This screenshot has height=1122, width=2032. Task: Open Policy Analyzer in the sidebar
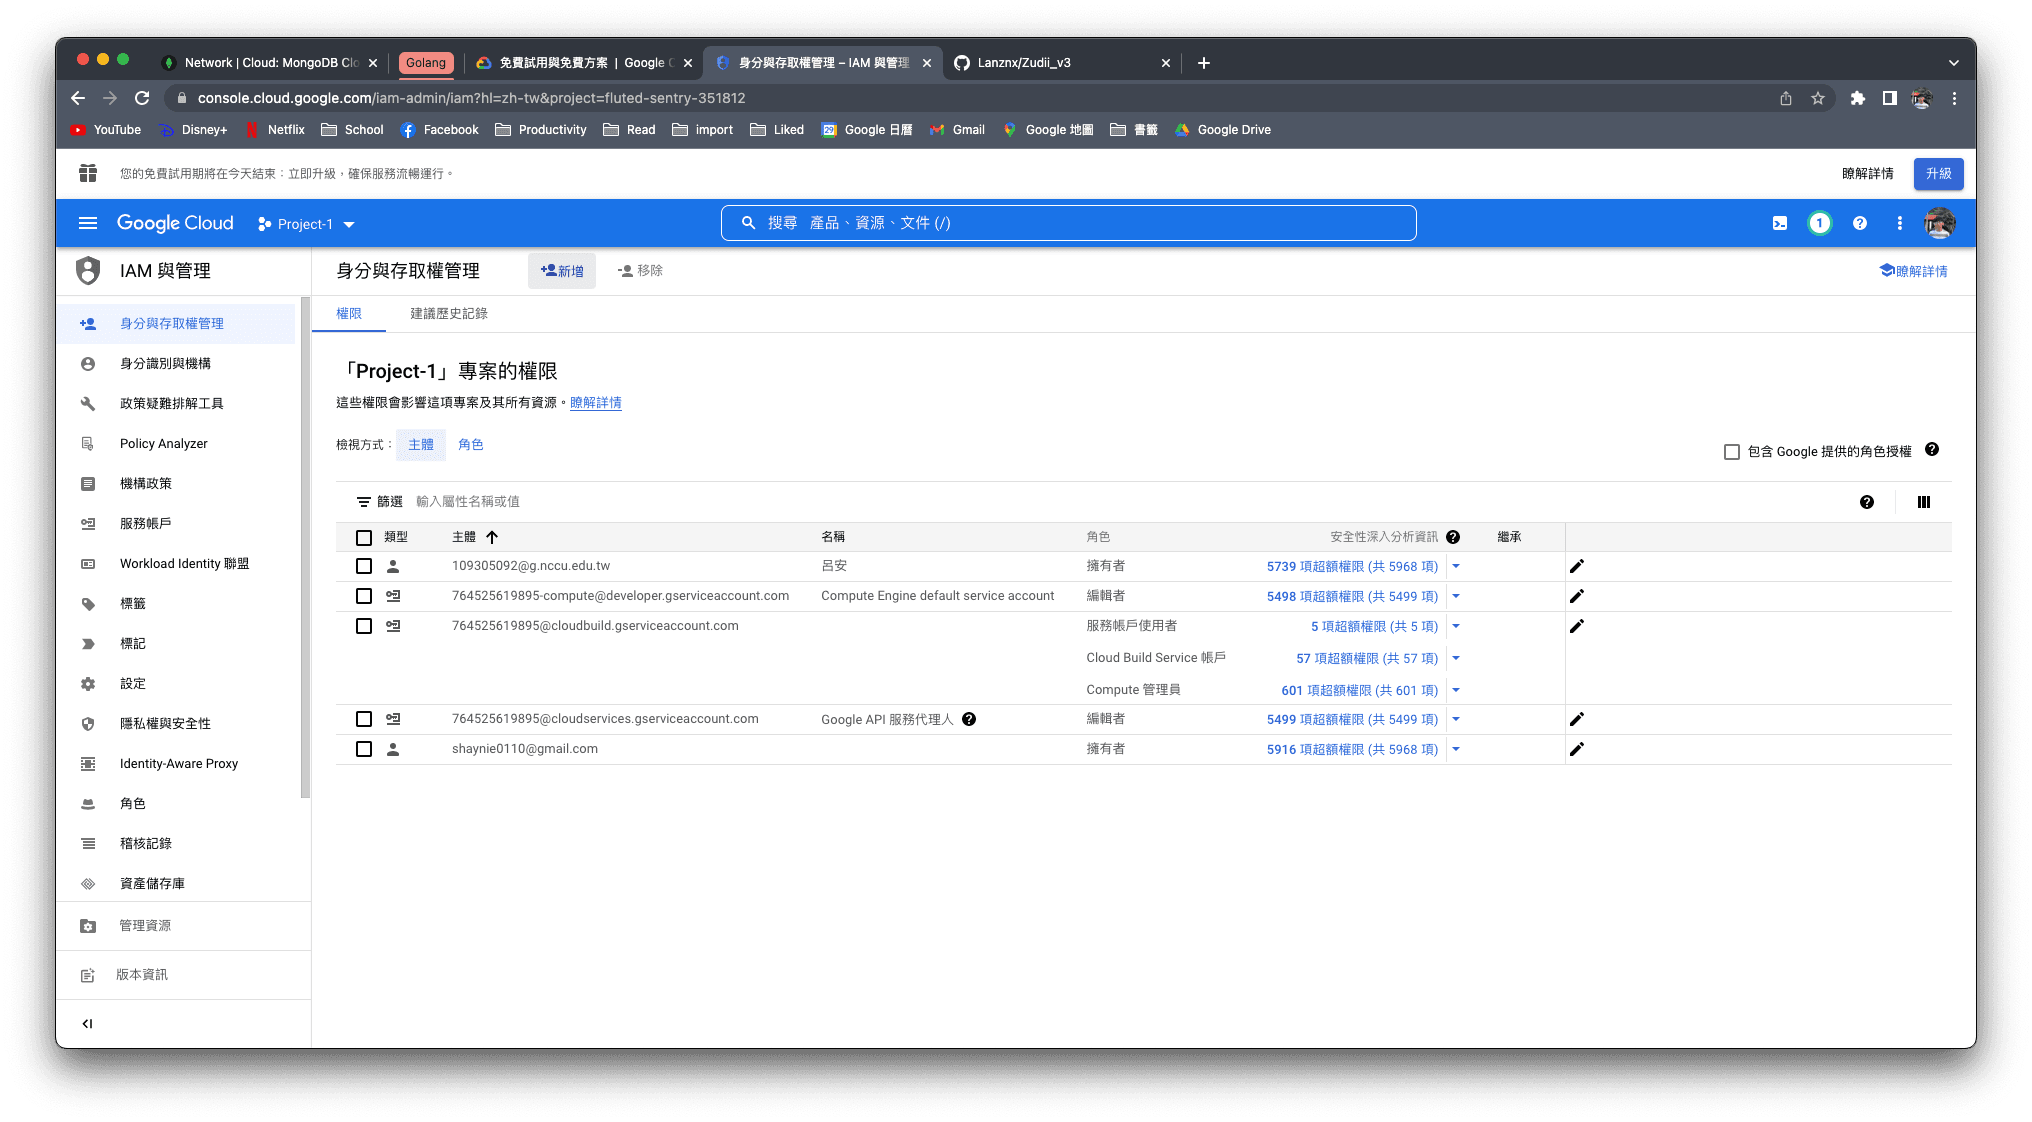(163, 443)
